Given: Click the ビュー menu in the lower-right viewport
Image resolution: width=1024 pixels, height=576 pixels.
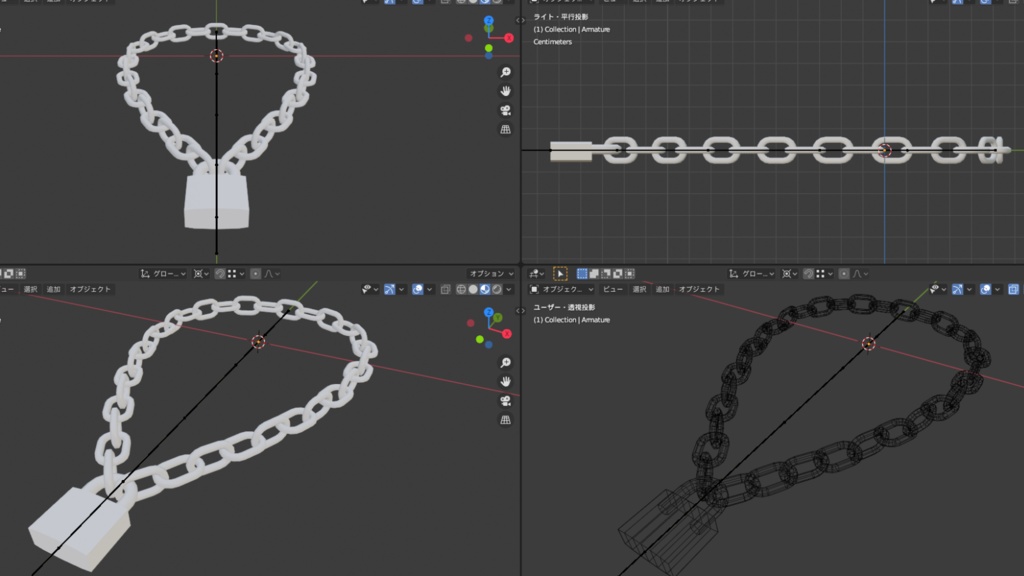Looking at the screenshot, I should tap(613, 288).
